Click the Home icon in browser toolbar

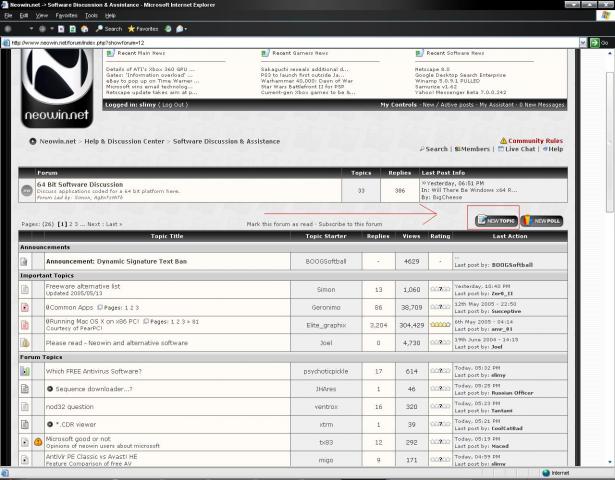(84, 29)
